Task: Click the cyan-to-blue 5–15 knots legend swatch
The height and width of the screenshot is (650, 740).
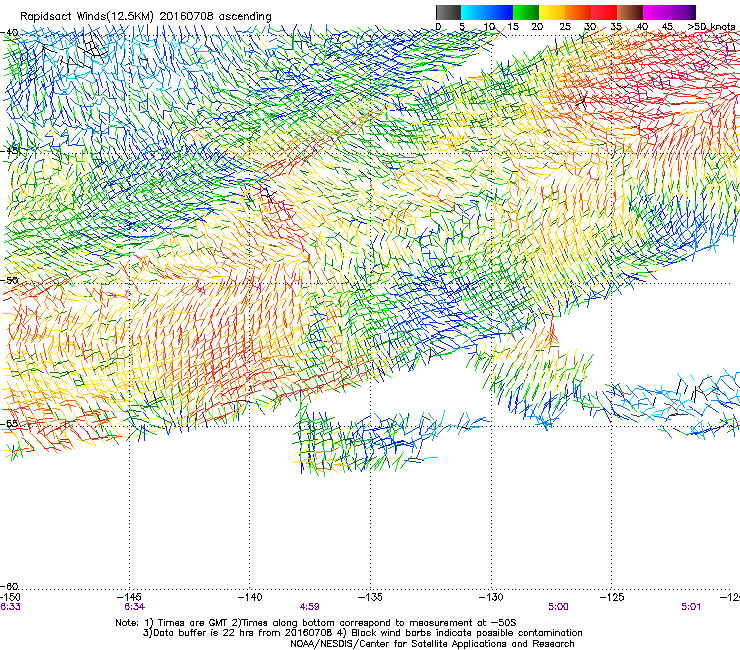Action: [x=487, y=12]
